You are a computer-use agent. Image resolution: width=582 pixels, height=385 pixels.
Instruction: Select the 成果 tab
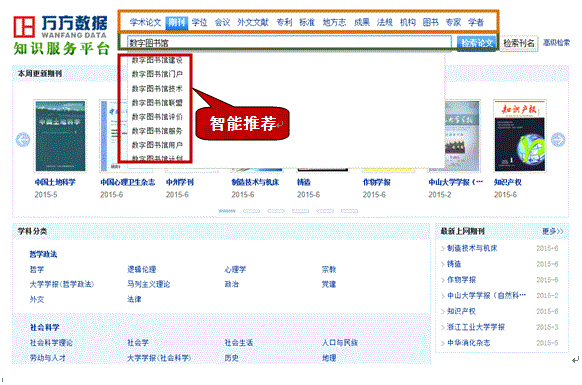coord(362,23)
